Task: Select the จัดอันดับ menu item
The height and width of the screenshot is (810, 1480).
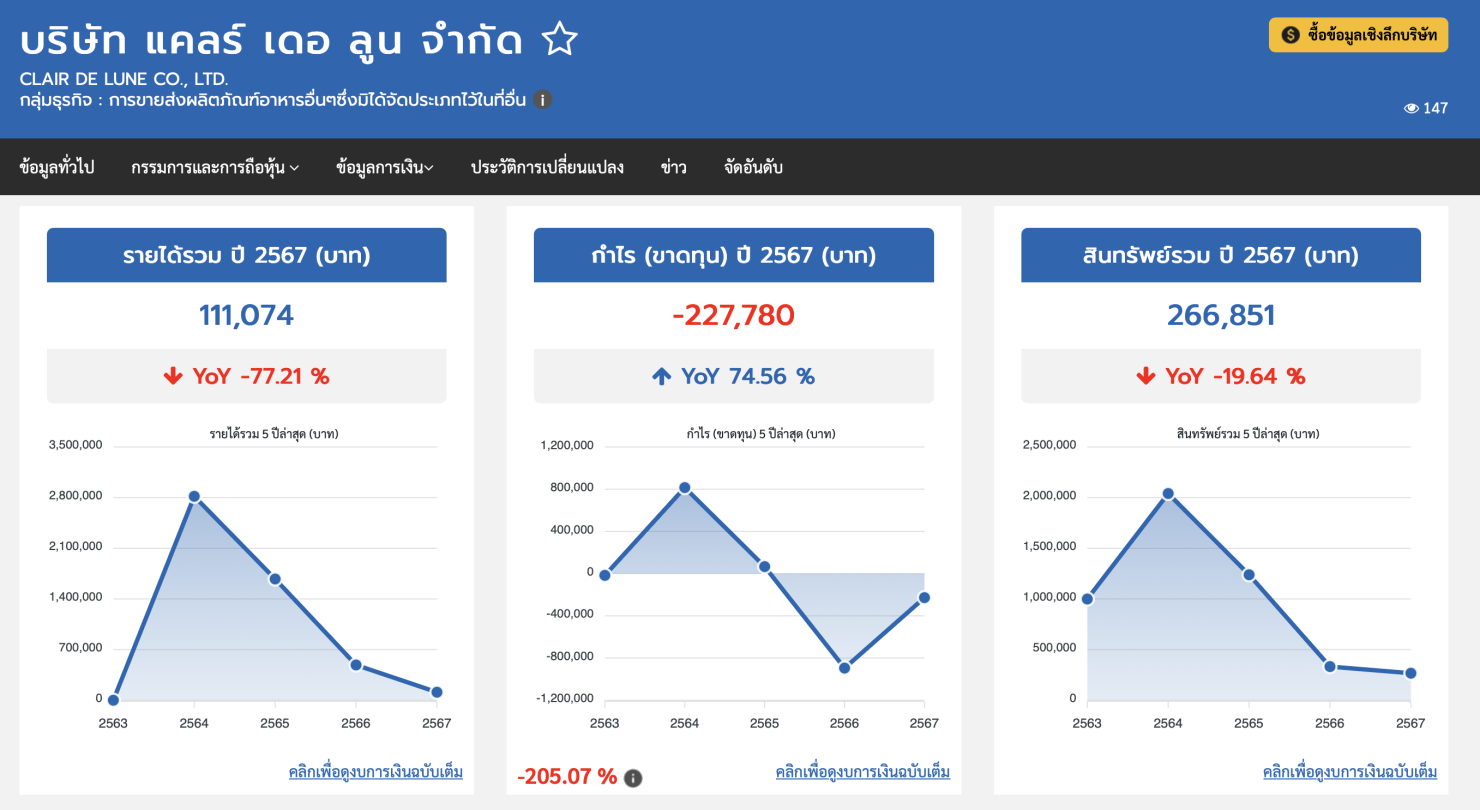Action: pos(753,168)
